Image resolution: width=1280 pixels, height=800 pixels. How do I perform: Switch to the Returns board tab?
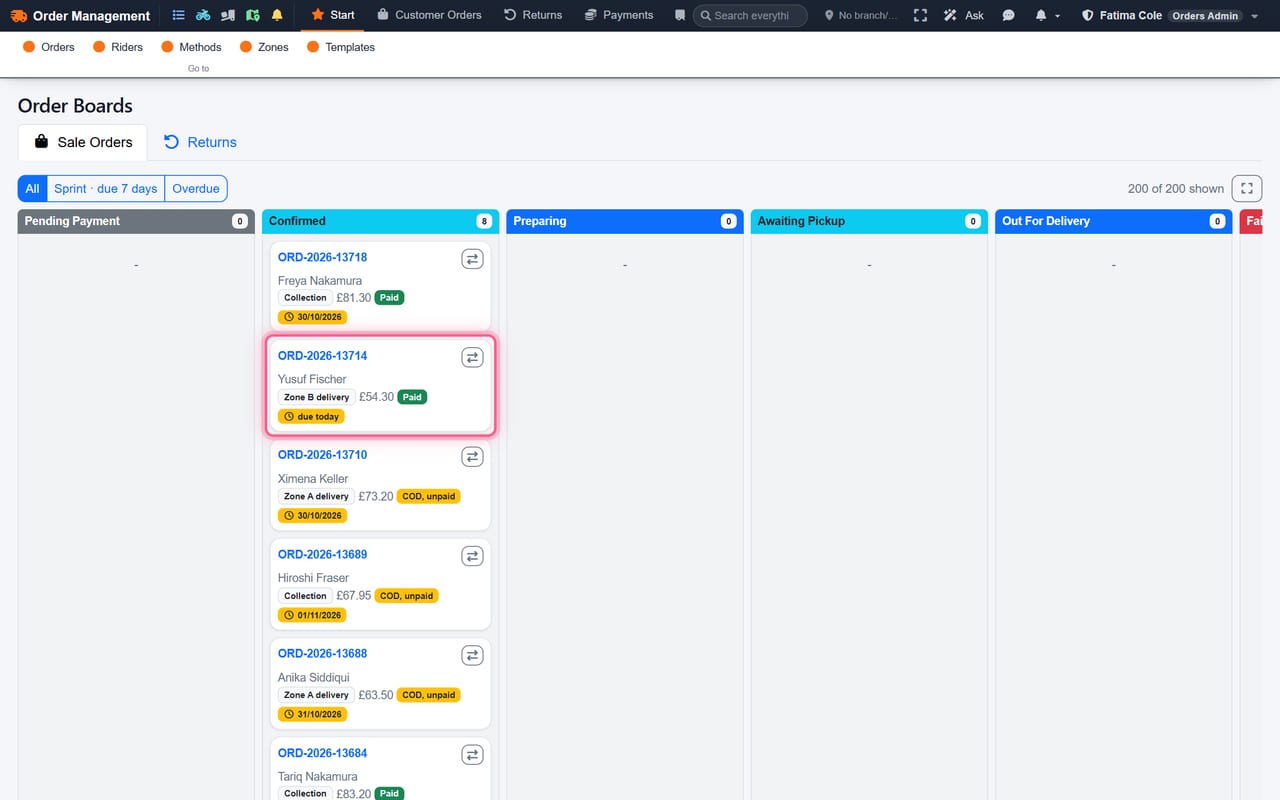pyautogui.click(x=200, y=142)
